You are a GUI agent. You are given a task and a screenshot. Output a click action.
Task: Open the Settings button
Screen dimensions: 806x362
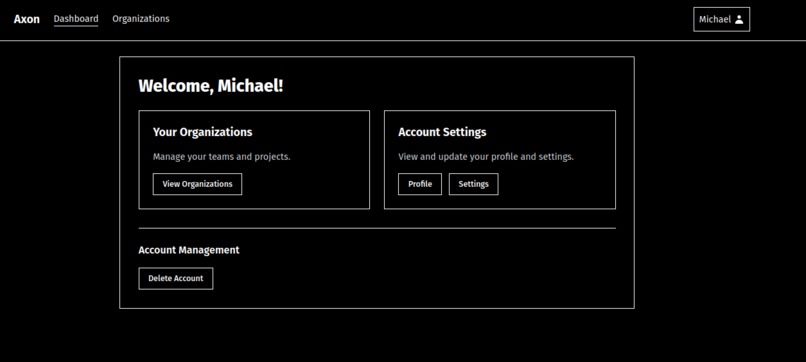(473, 184)
